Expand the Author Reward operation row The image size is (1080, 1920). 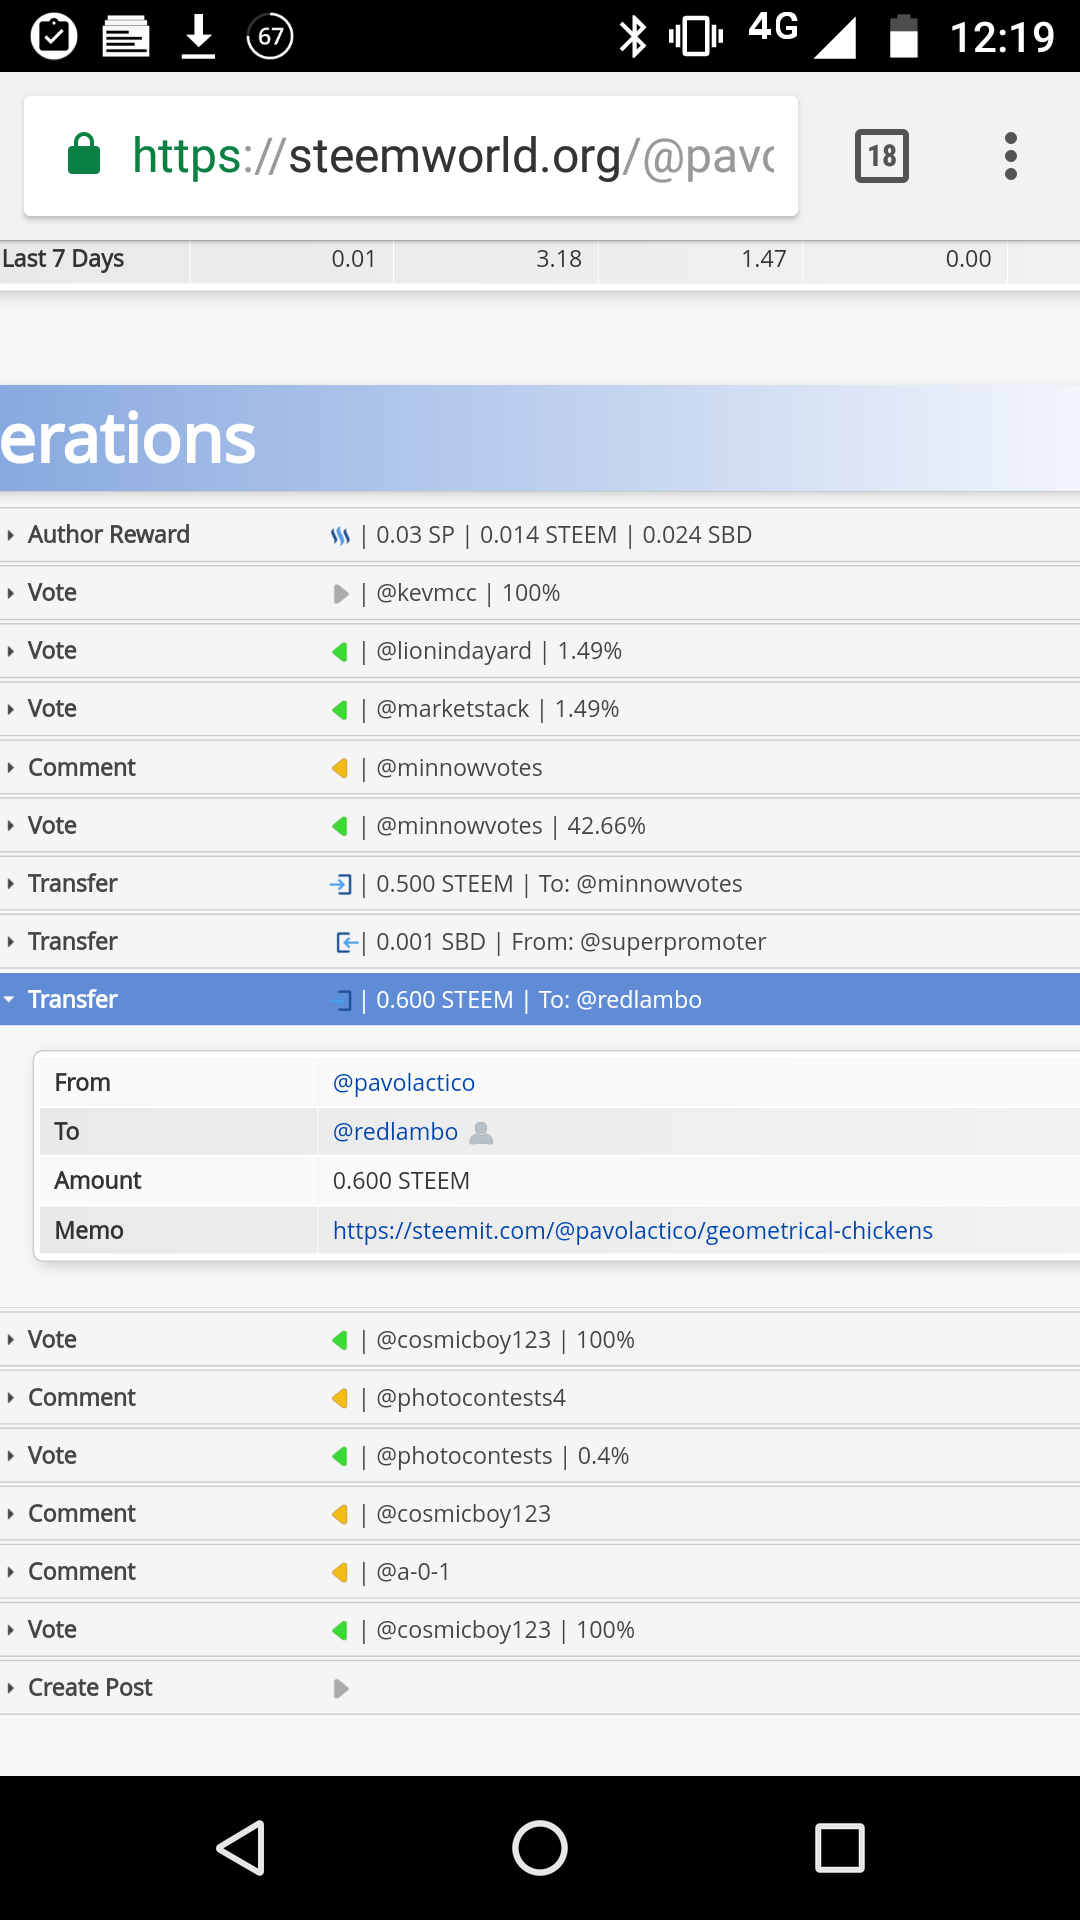[x=108, y=535]
